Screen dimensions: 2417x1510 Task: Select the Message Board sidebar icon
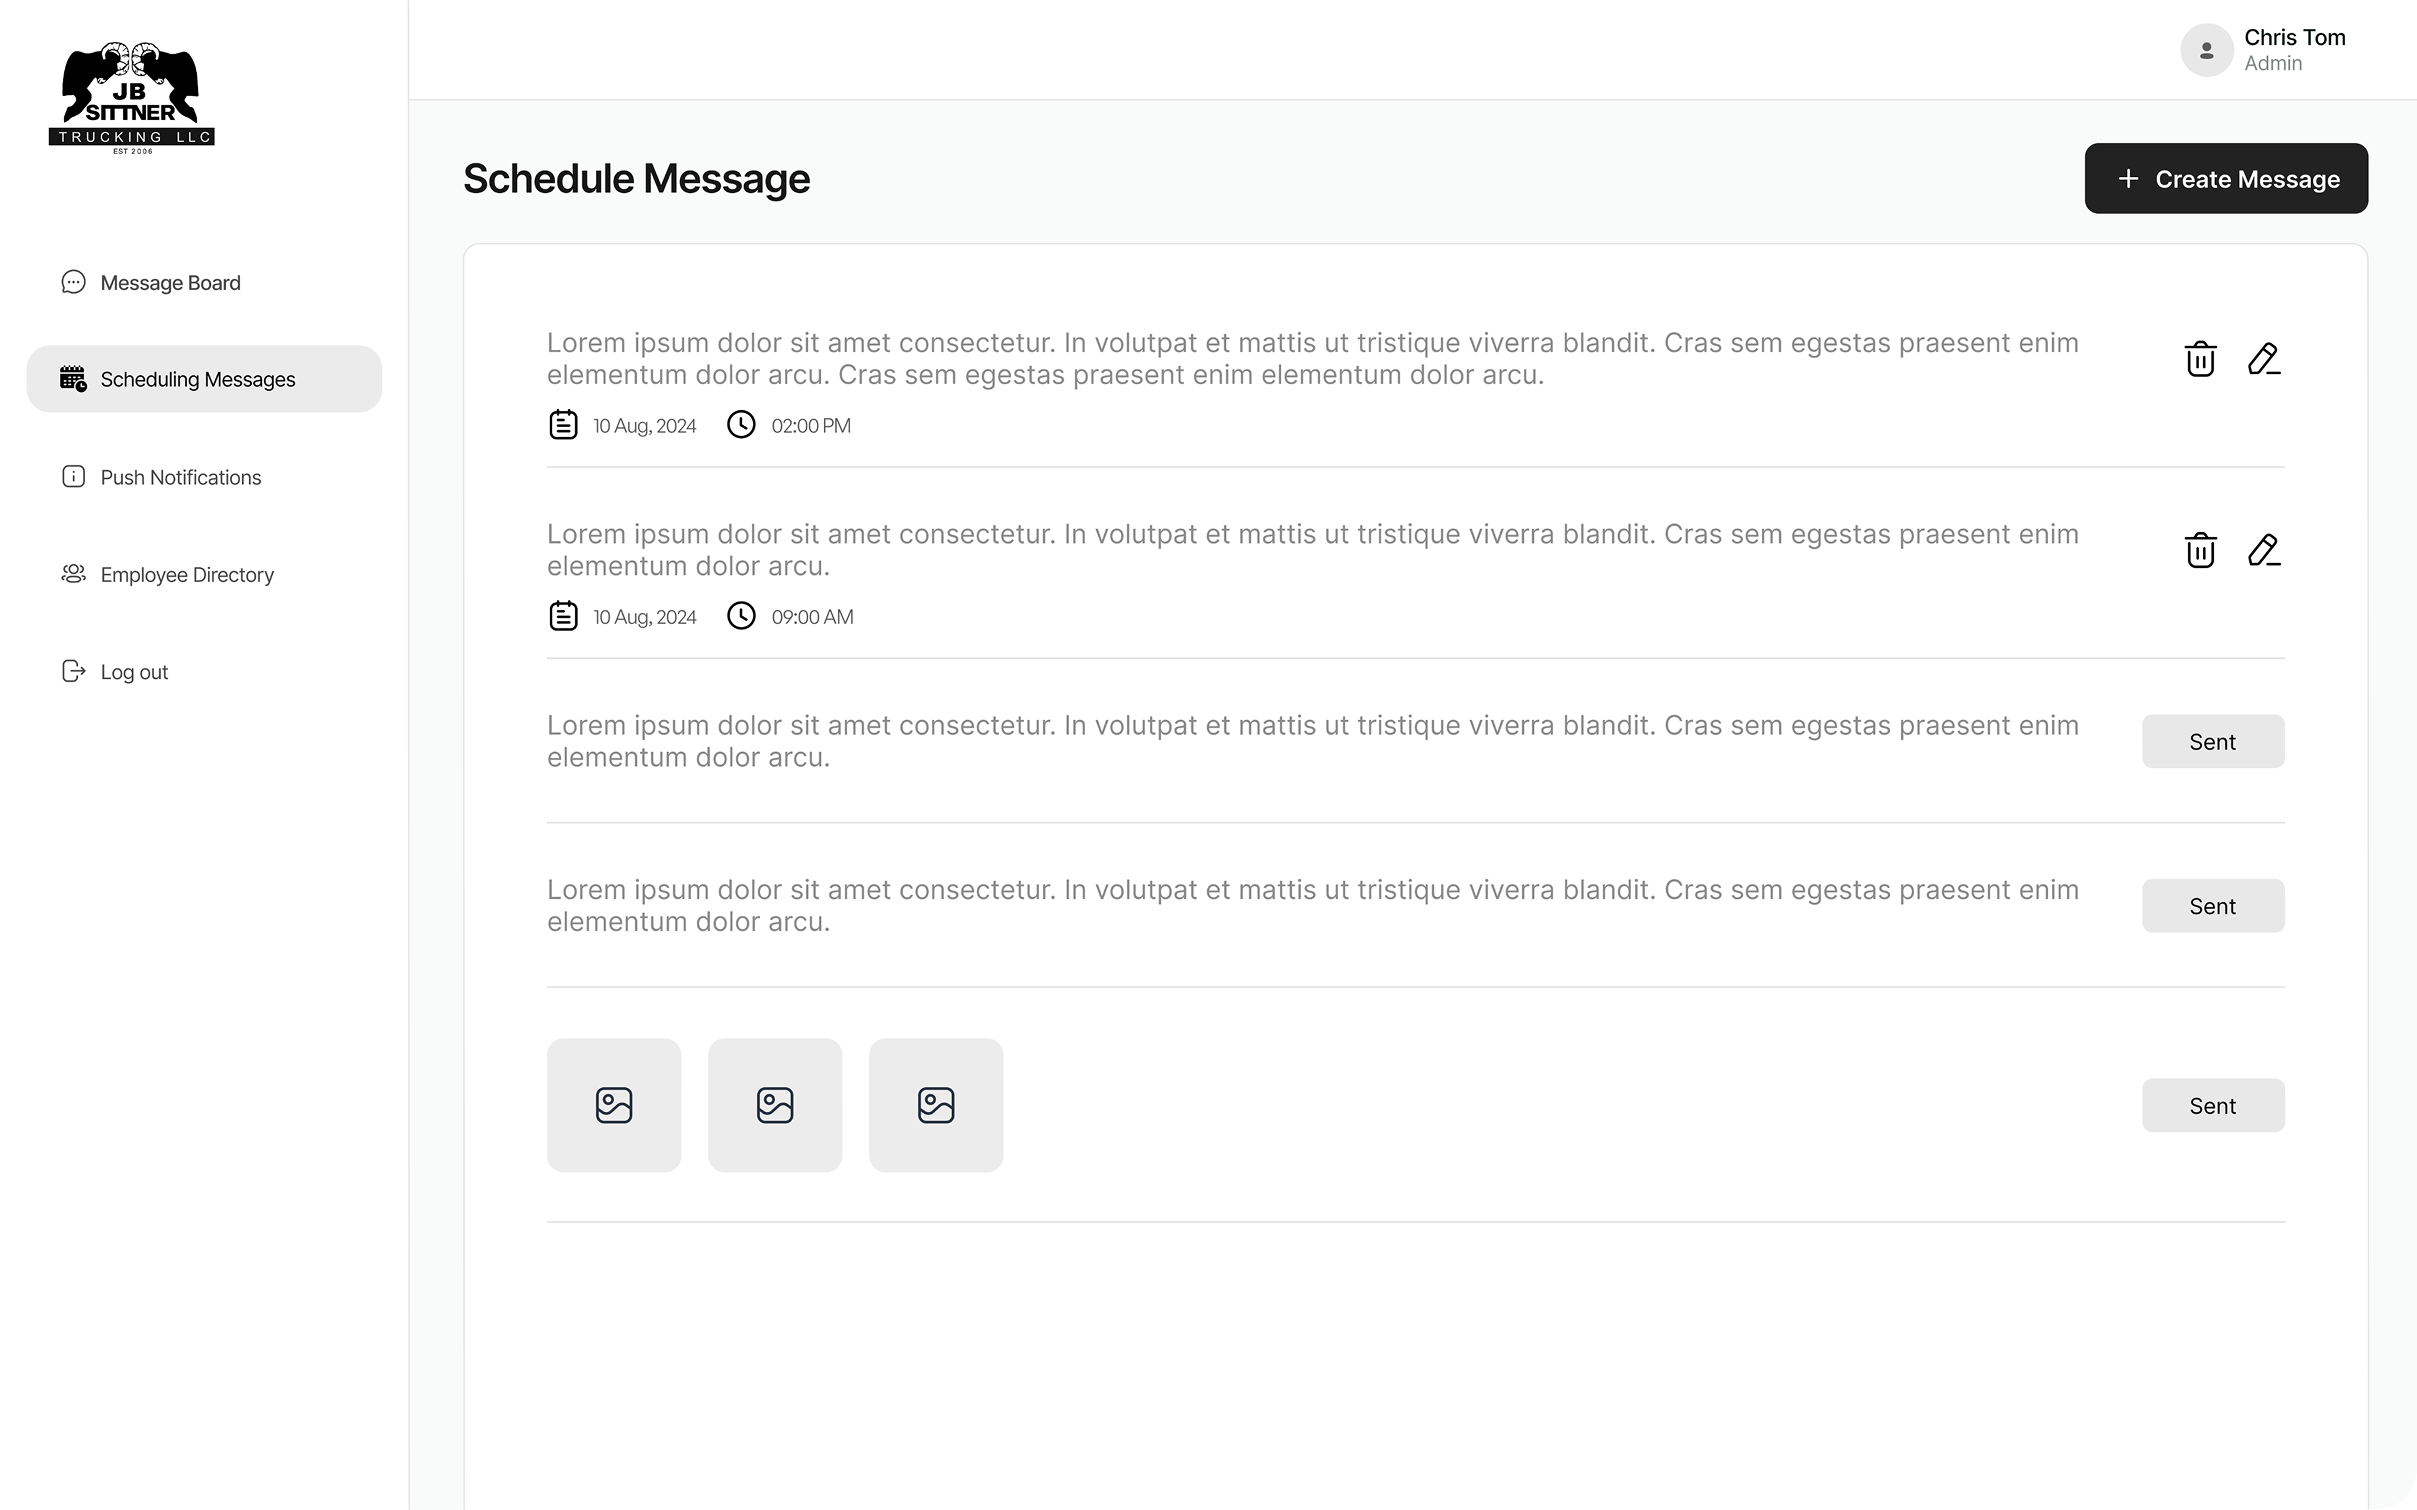(74, 282)
